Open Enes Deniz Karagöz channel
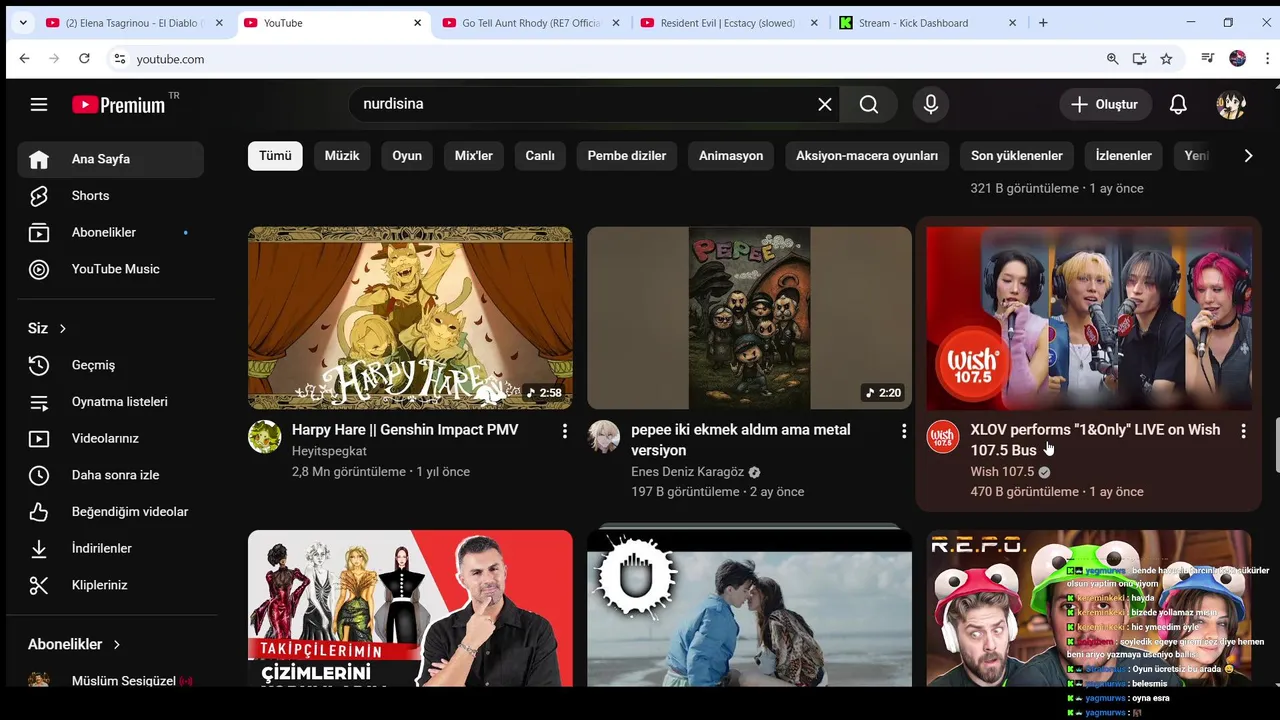Image resolution: width=1280 pixels, height=720 pixels. [688, 472]
